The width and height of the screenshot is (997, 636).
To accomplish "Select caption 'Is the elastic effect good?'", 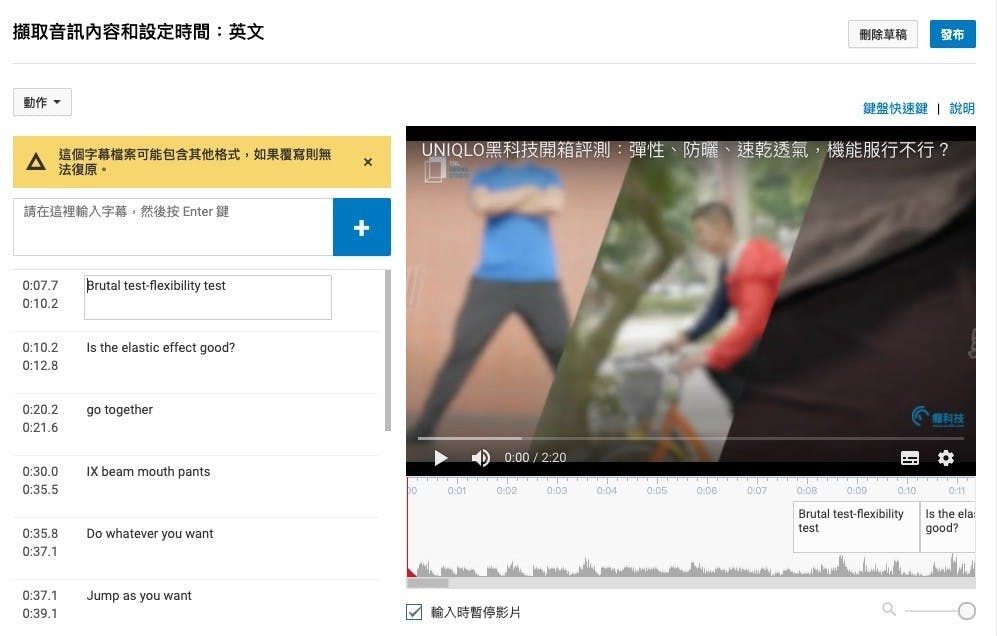I will pos(160,348).
